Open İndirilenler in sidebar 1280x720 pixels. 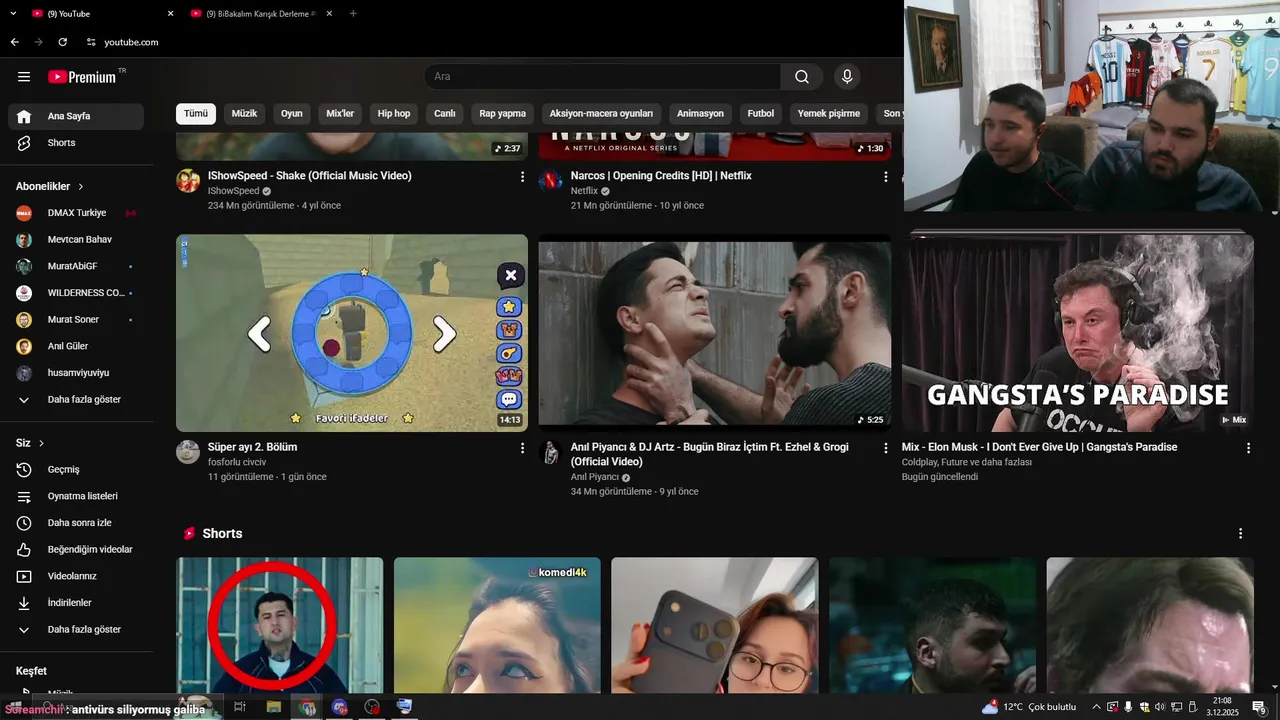pos(76,603)
